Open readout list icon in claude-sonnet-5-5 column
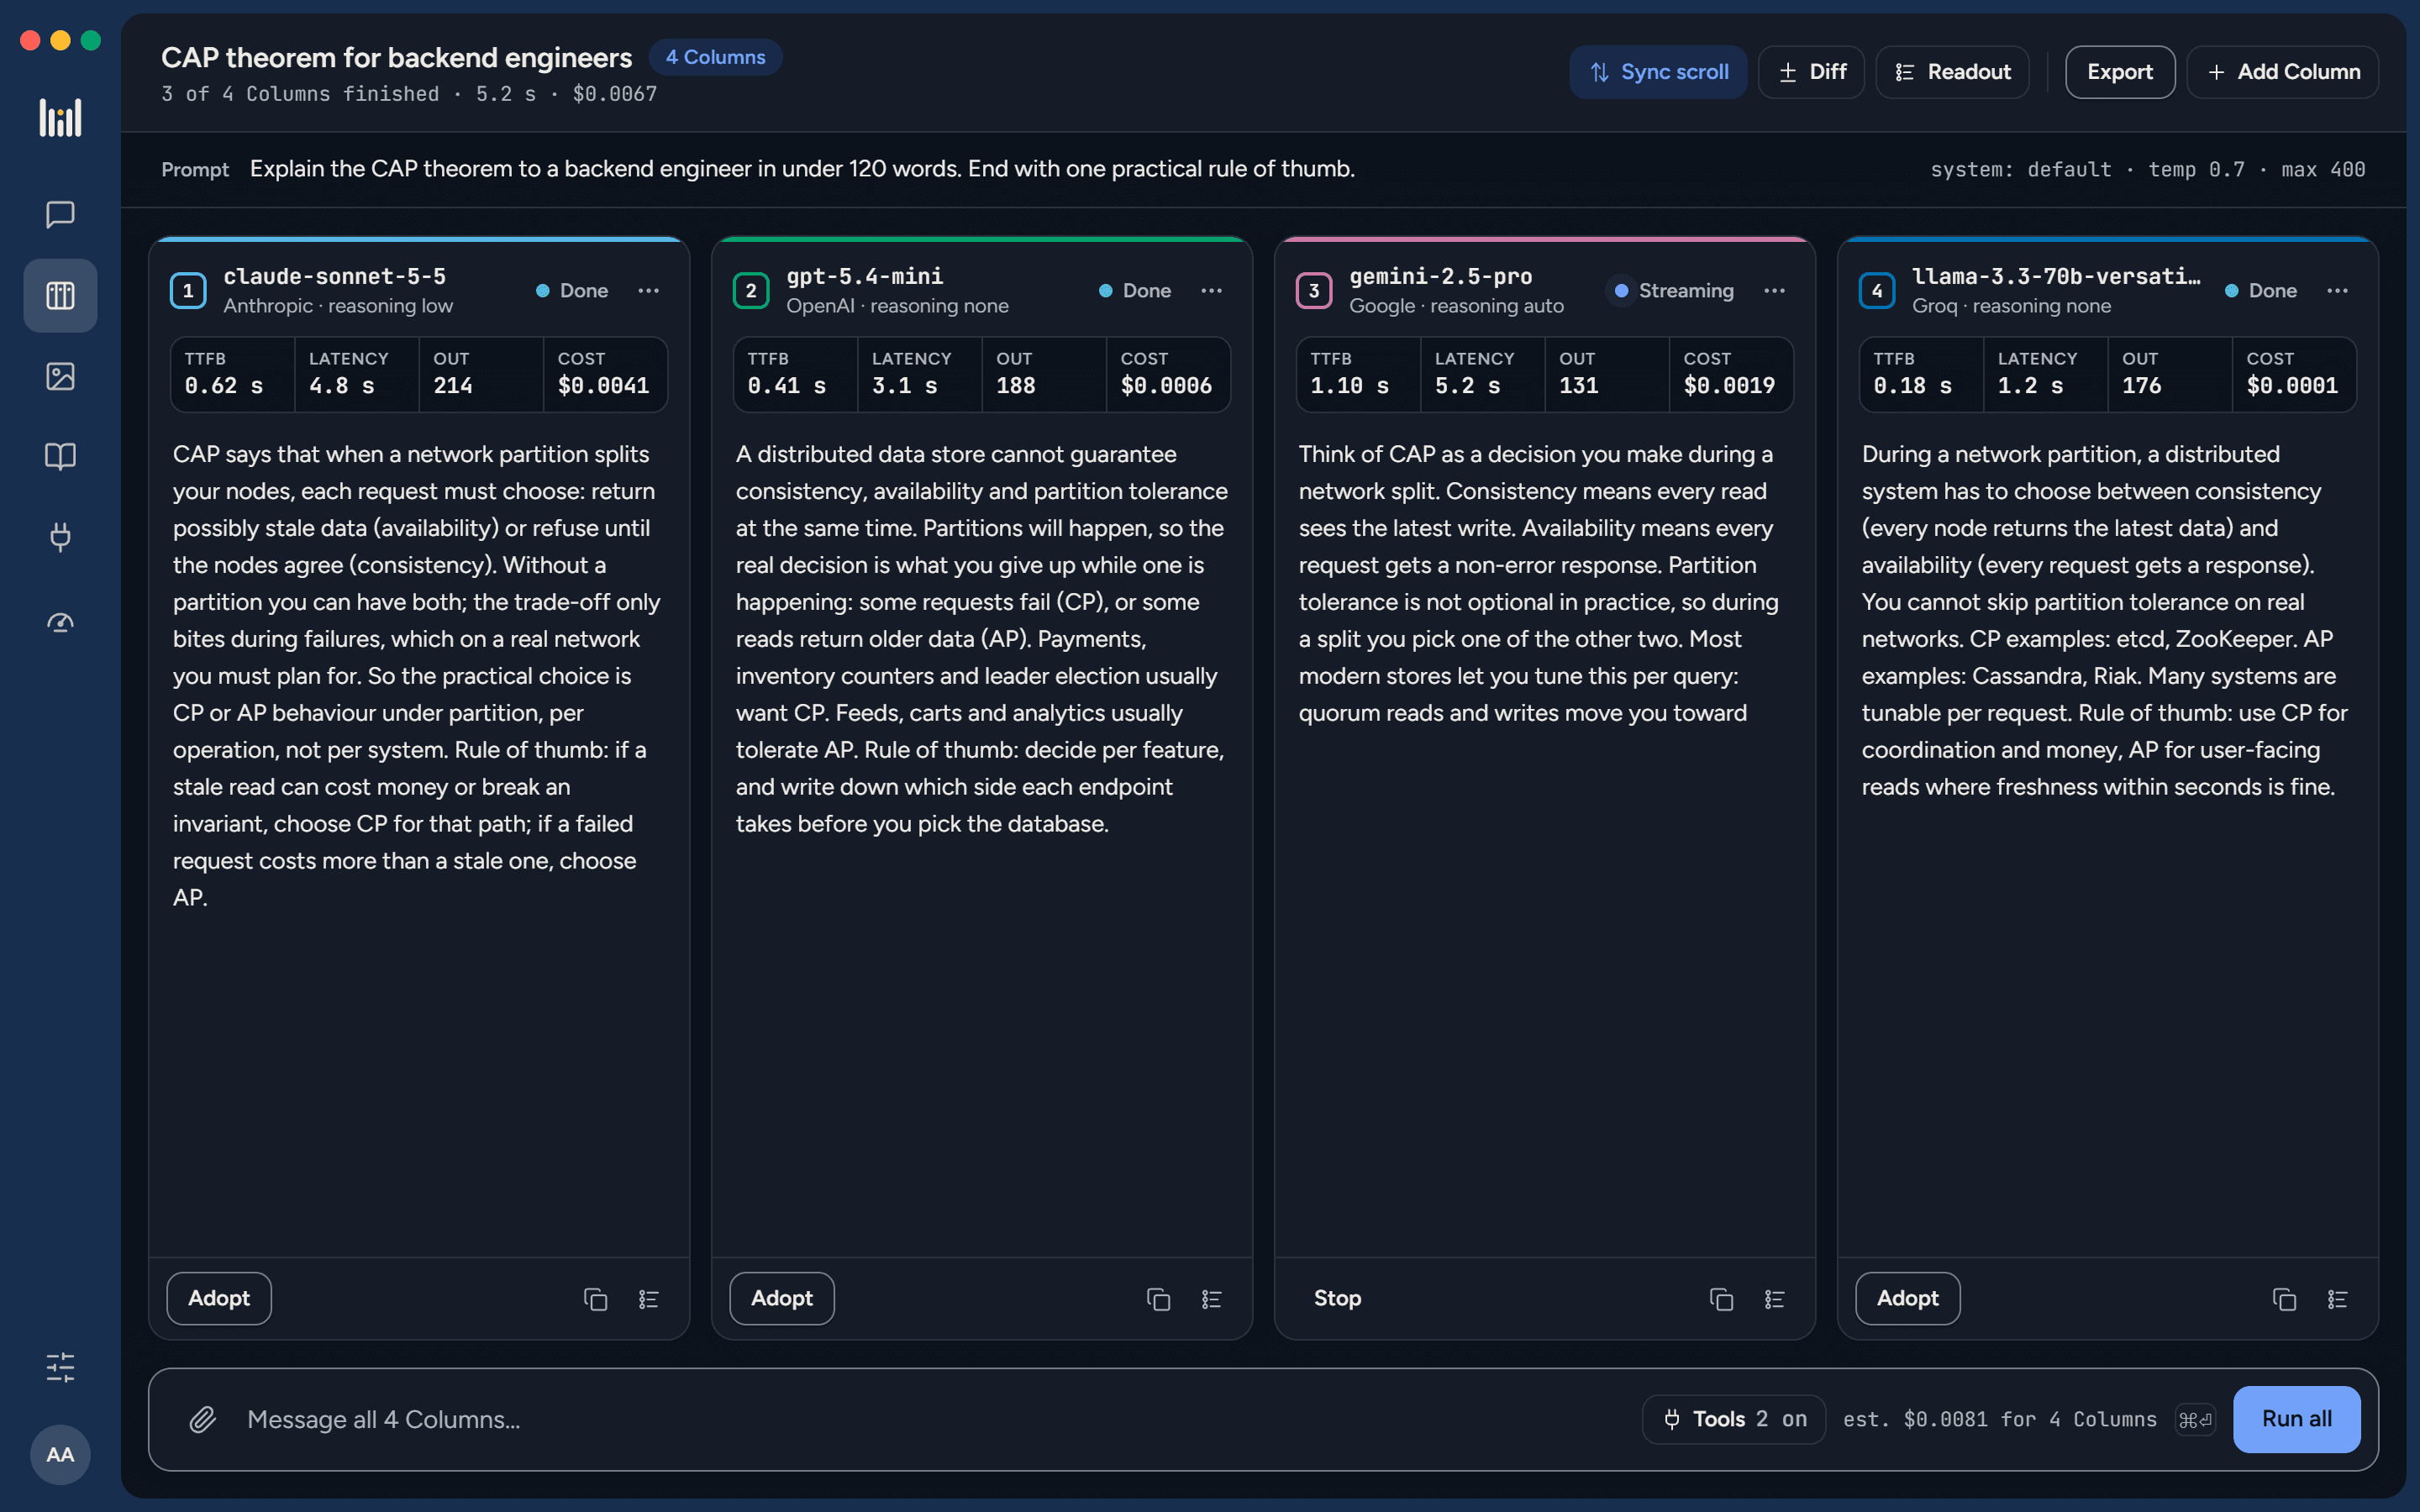 click(649, 1299)
